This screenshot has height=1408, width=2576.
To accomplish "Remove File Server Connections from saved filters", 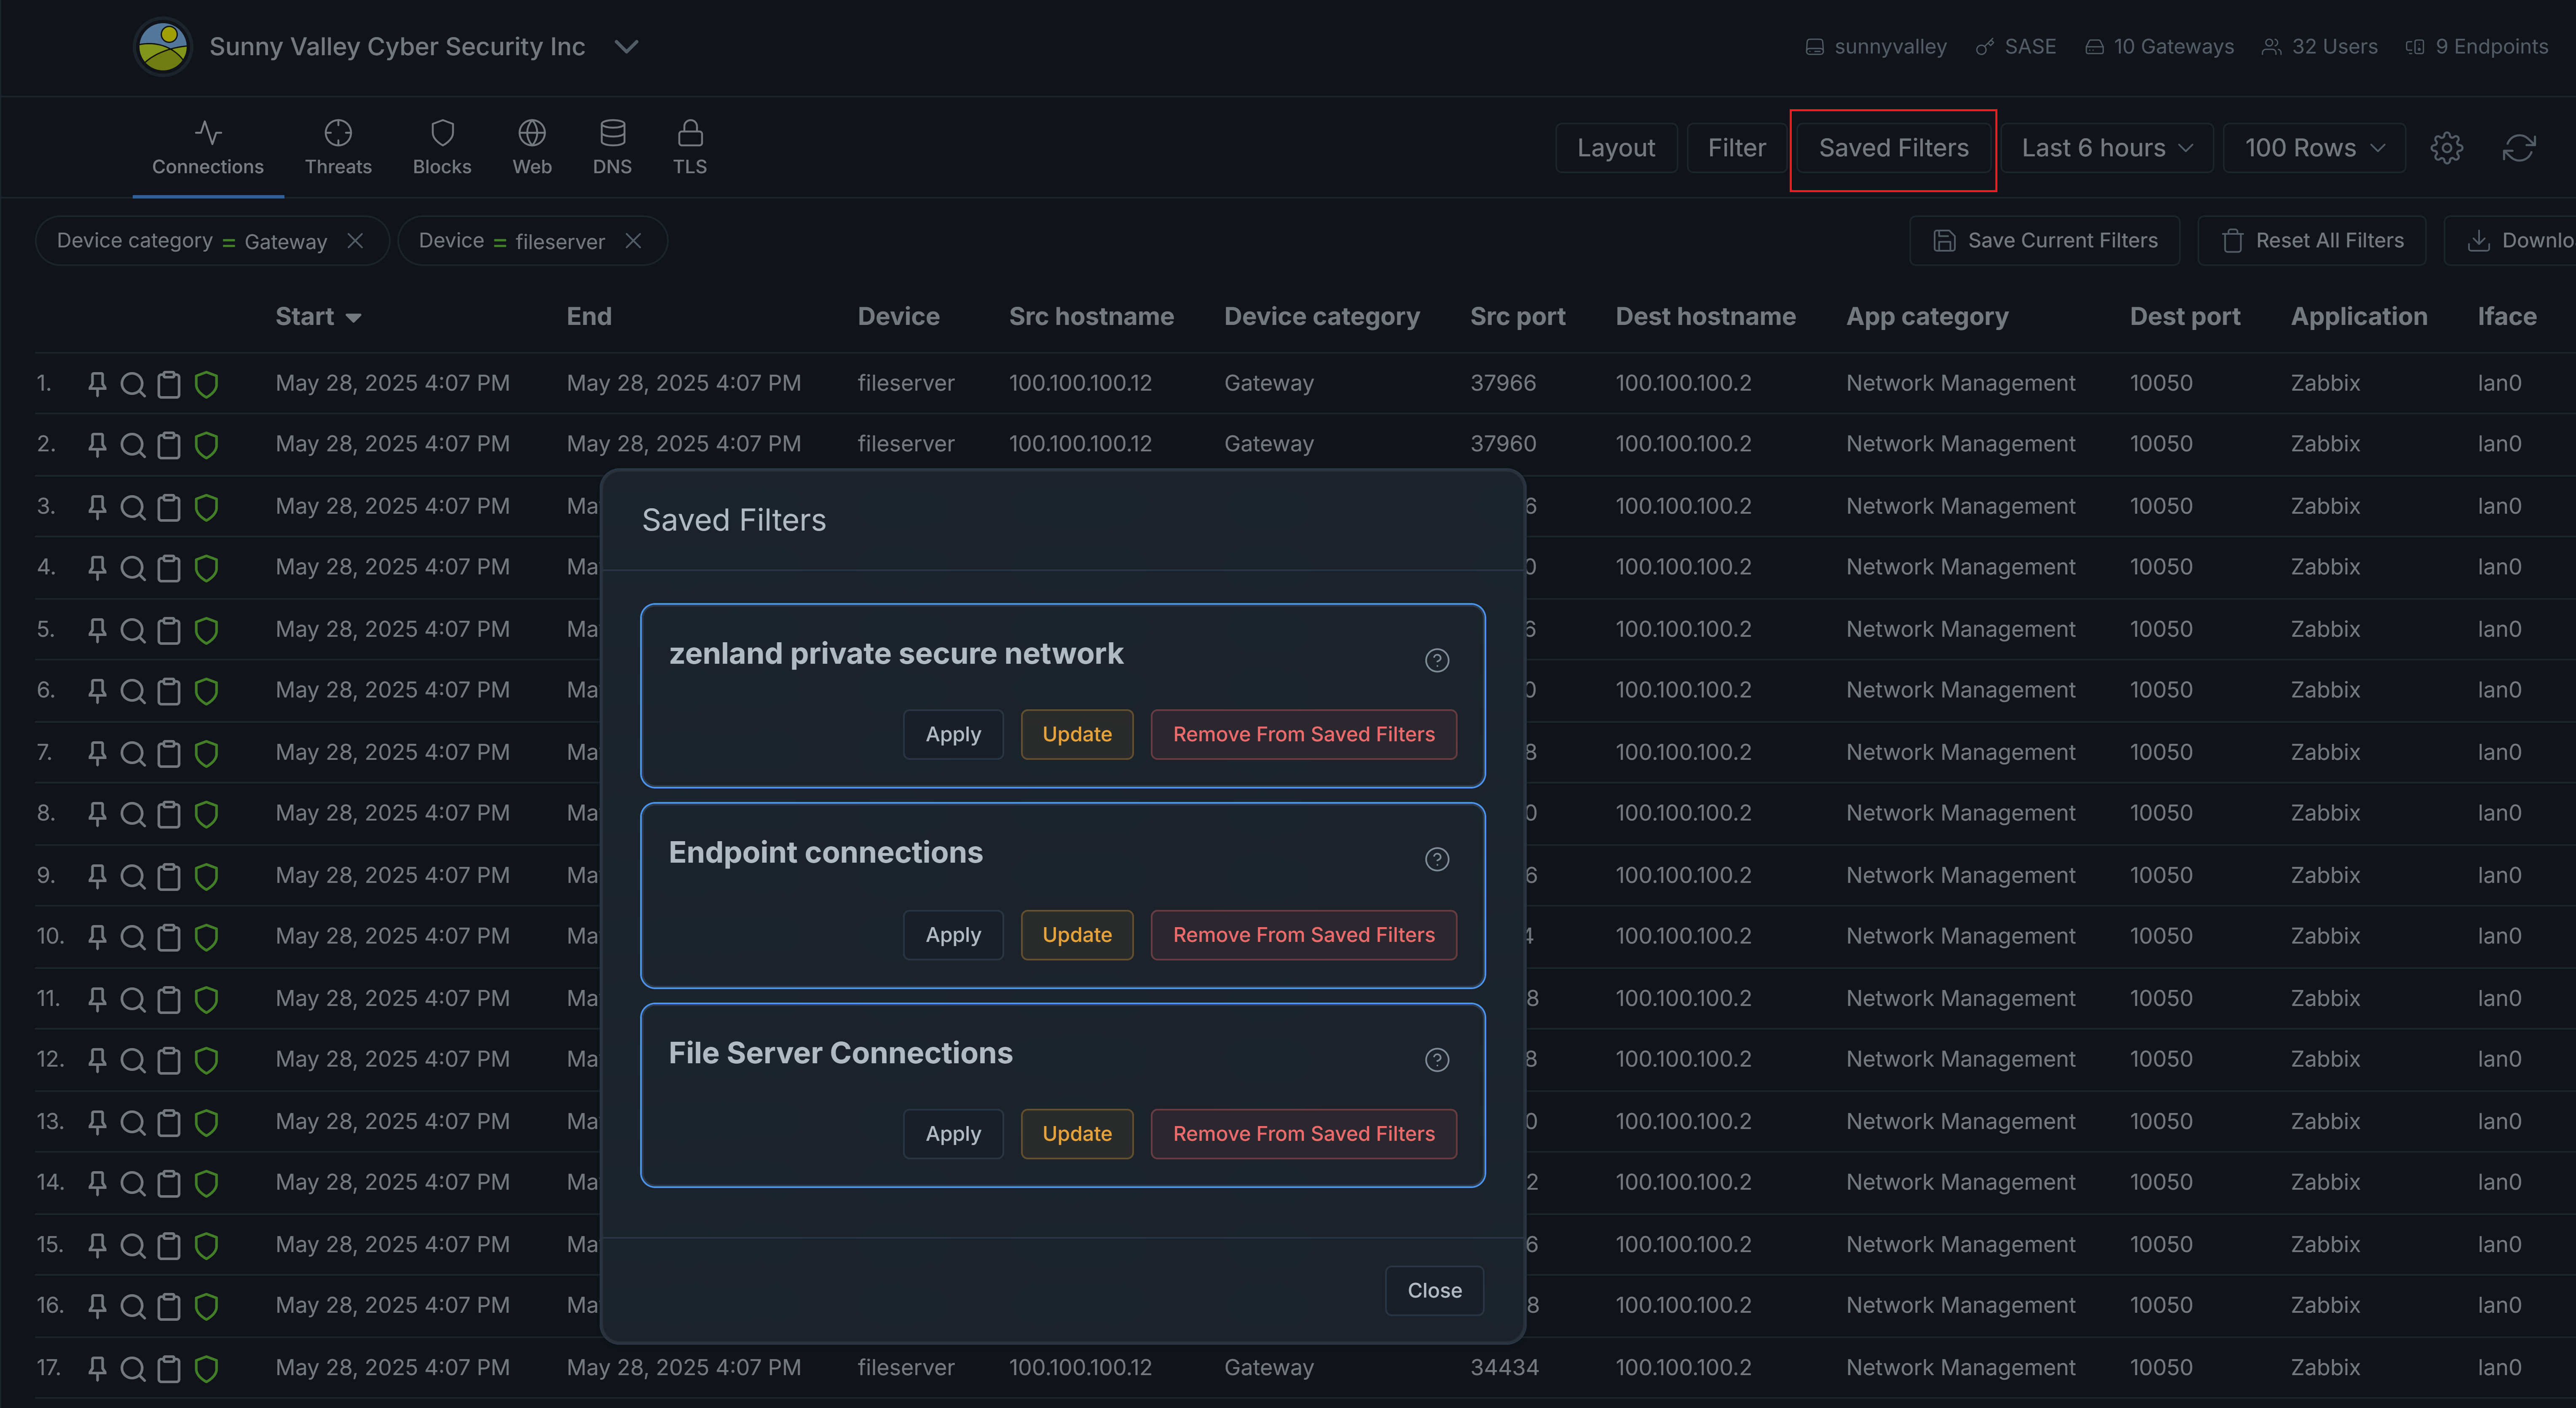I will (x=1303, y=1134).
